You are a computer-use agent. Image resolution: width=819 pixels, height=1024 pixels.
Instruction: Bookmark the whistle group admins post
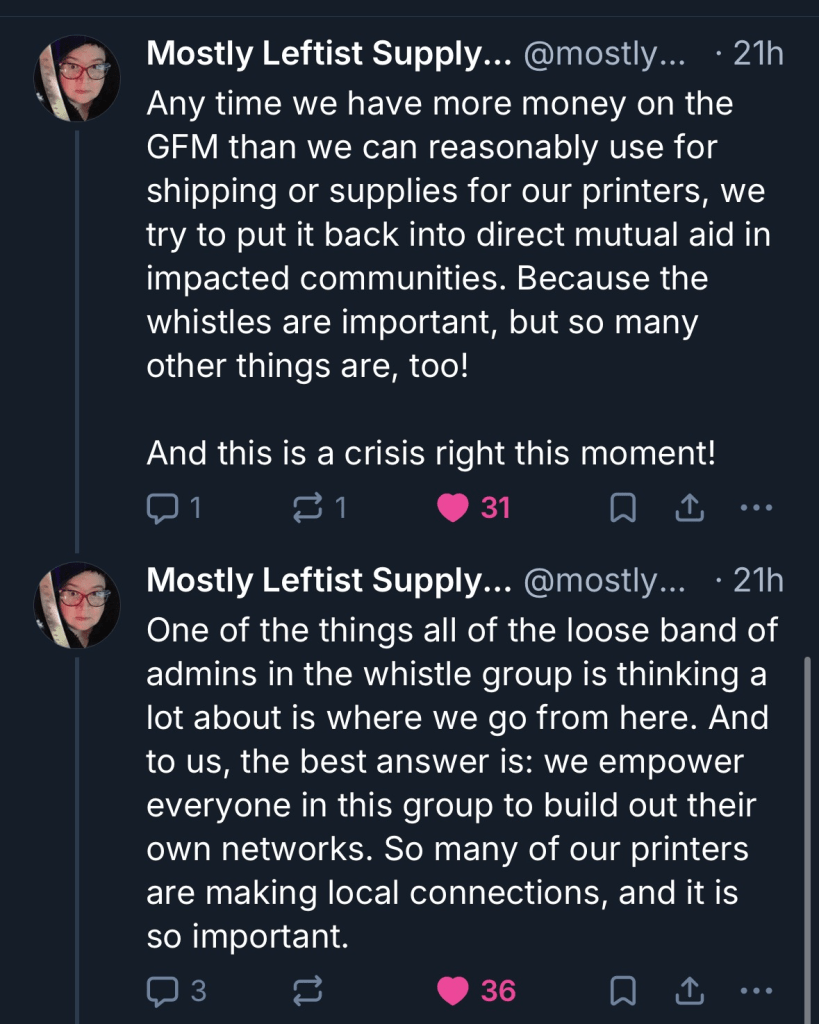coord(623,990)
